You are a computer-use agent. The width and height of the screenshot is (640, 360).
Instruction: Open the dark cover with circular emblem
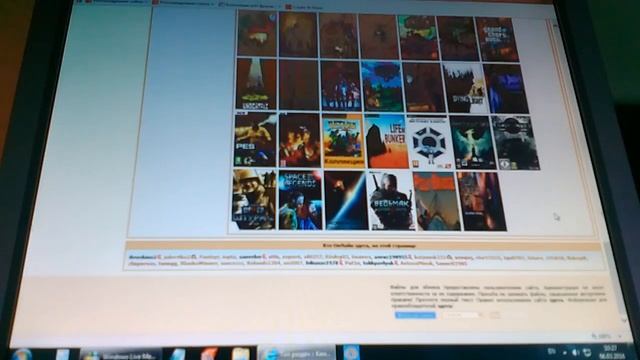[x=516, y=143]
